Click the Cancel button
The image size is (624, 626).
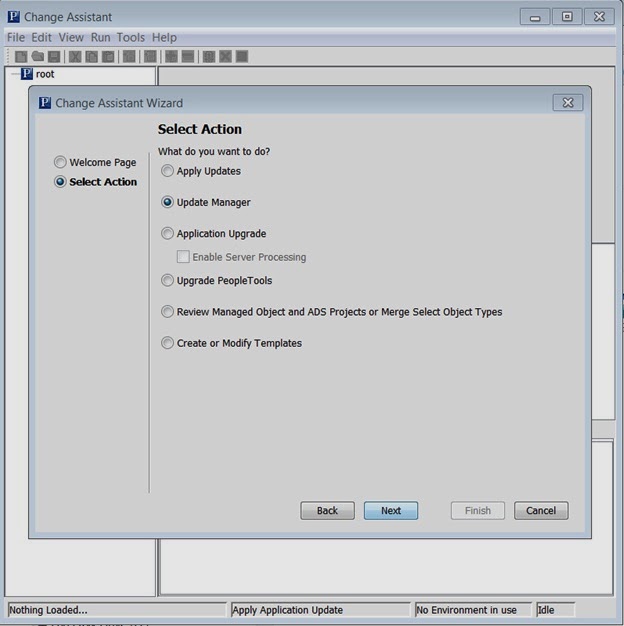click(x=541, y=511)
